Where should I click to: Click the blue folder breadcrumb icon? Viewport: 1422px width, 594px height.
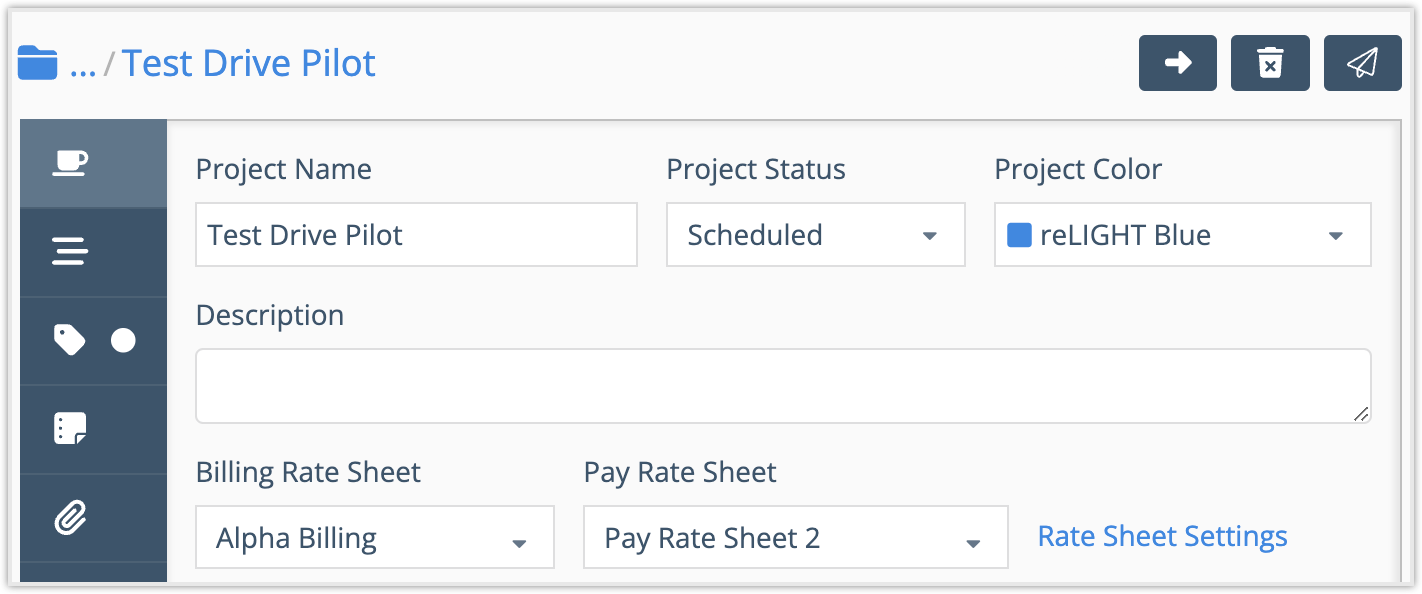tap(39, 61)
